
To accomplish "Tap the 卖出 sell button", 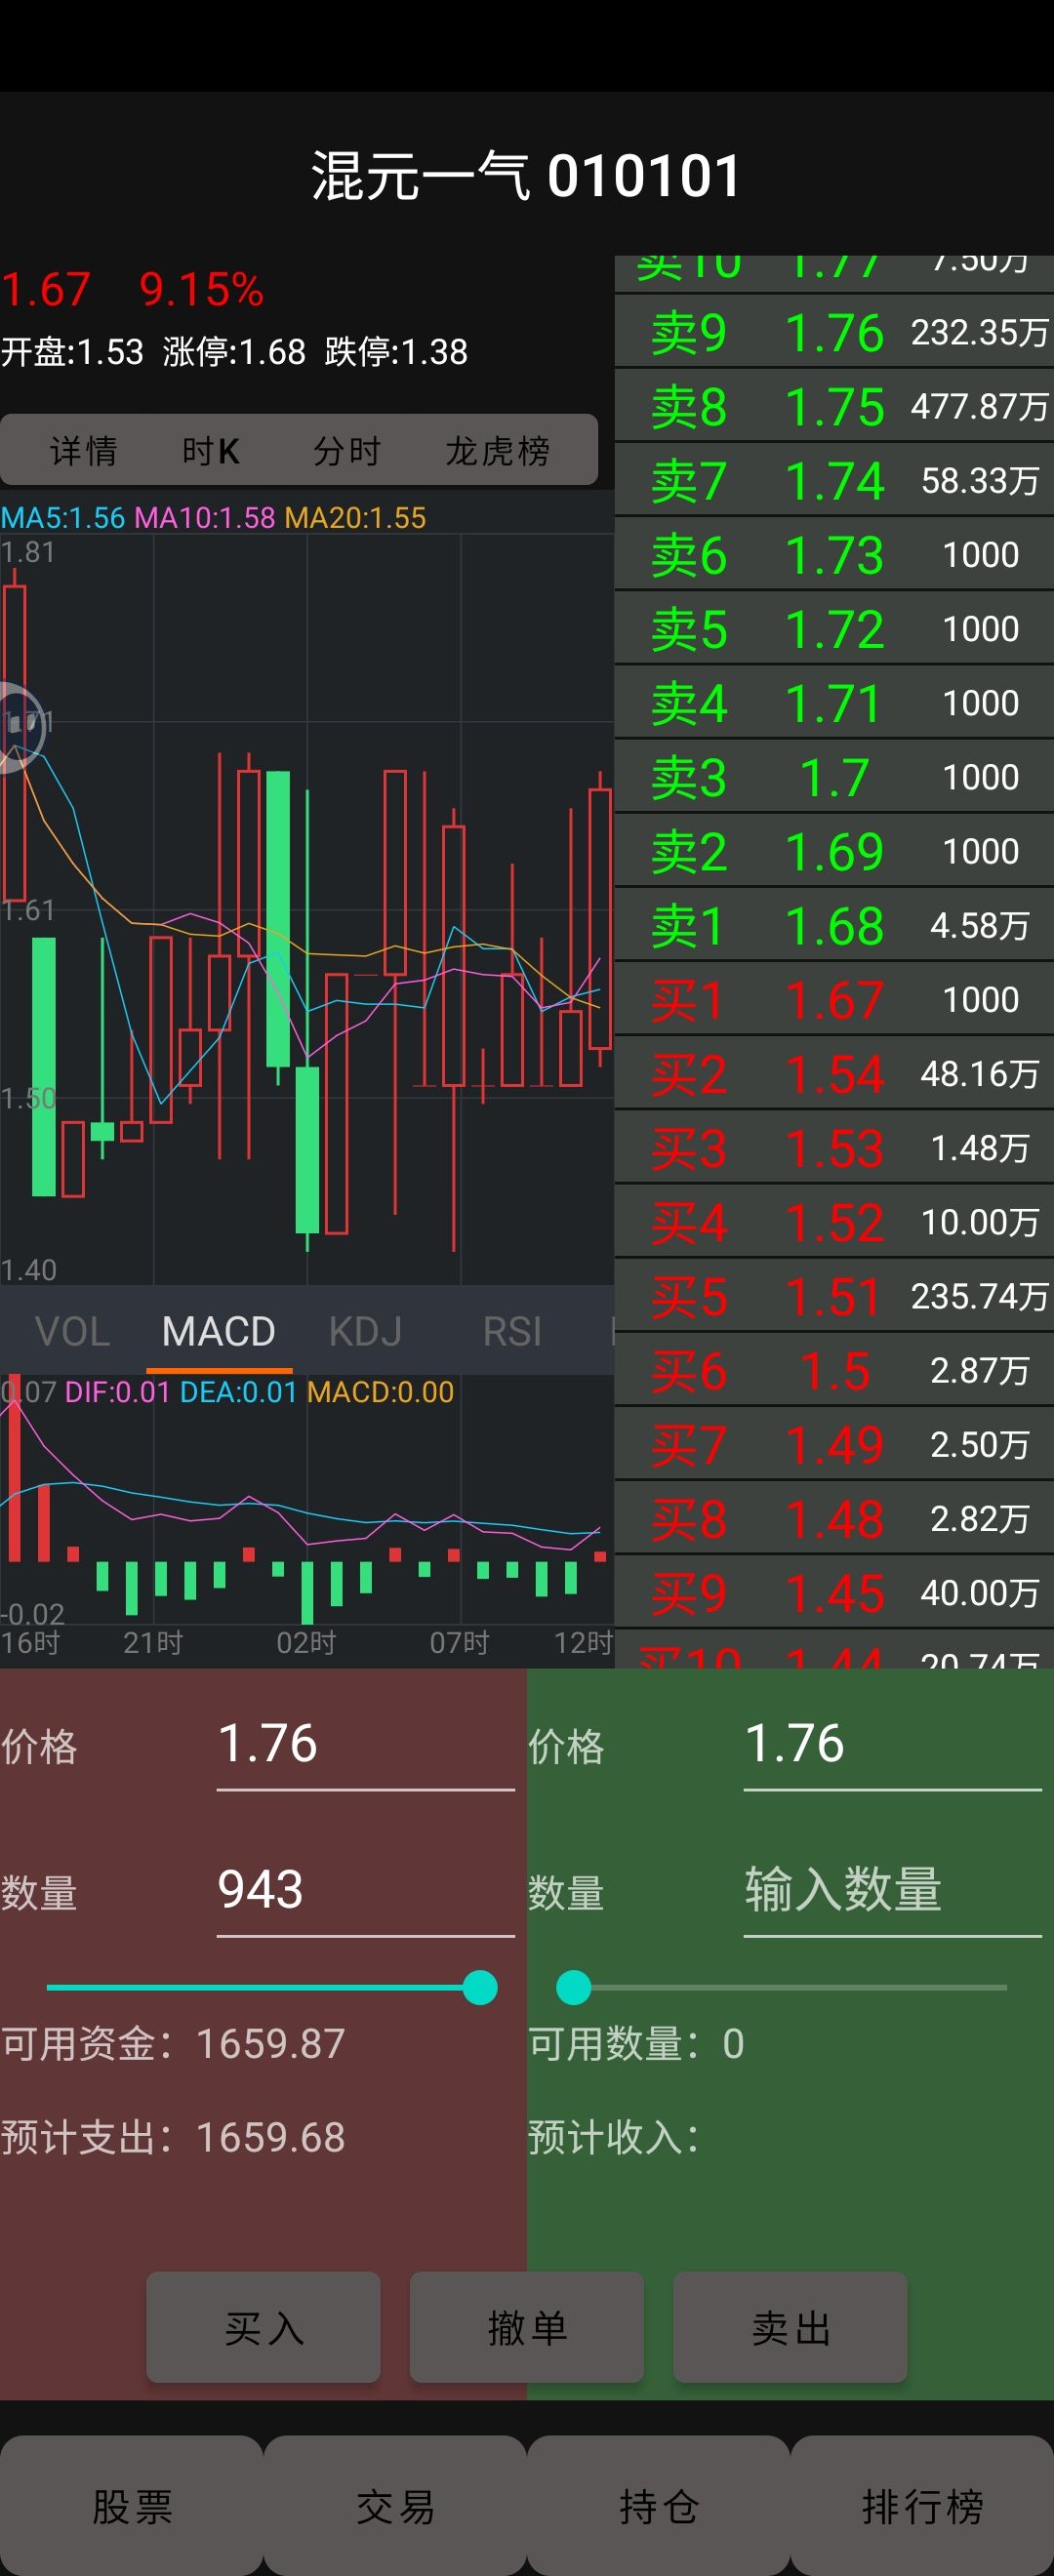I will pos(790,2327).
